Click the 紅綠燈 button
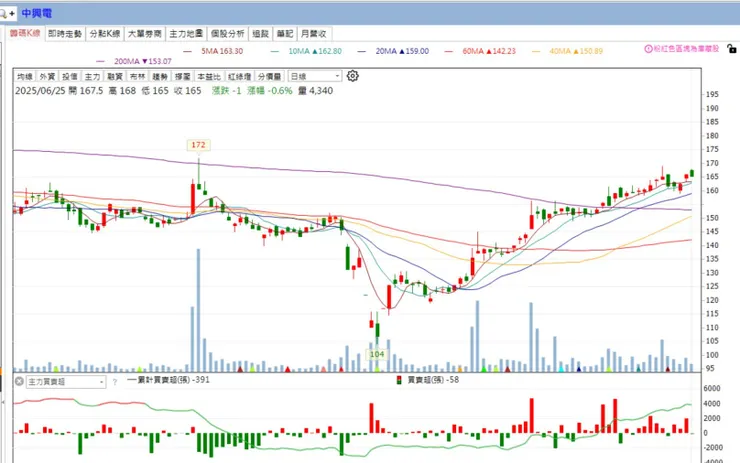The width and height of the screenshot is (740, 463). [240, 76]
